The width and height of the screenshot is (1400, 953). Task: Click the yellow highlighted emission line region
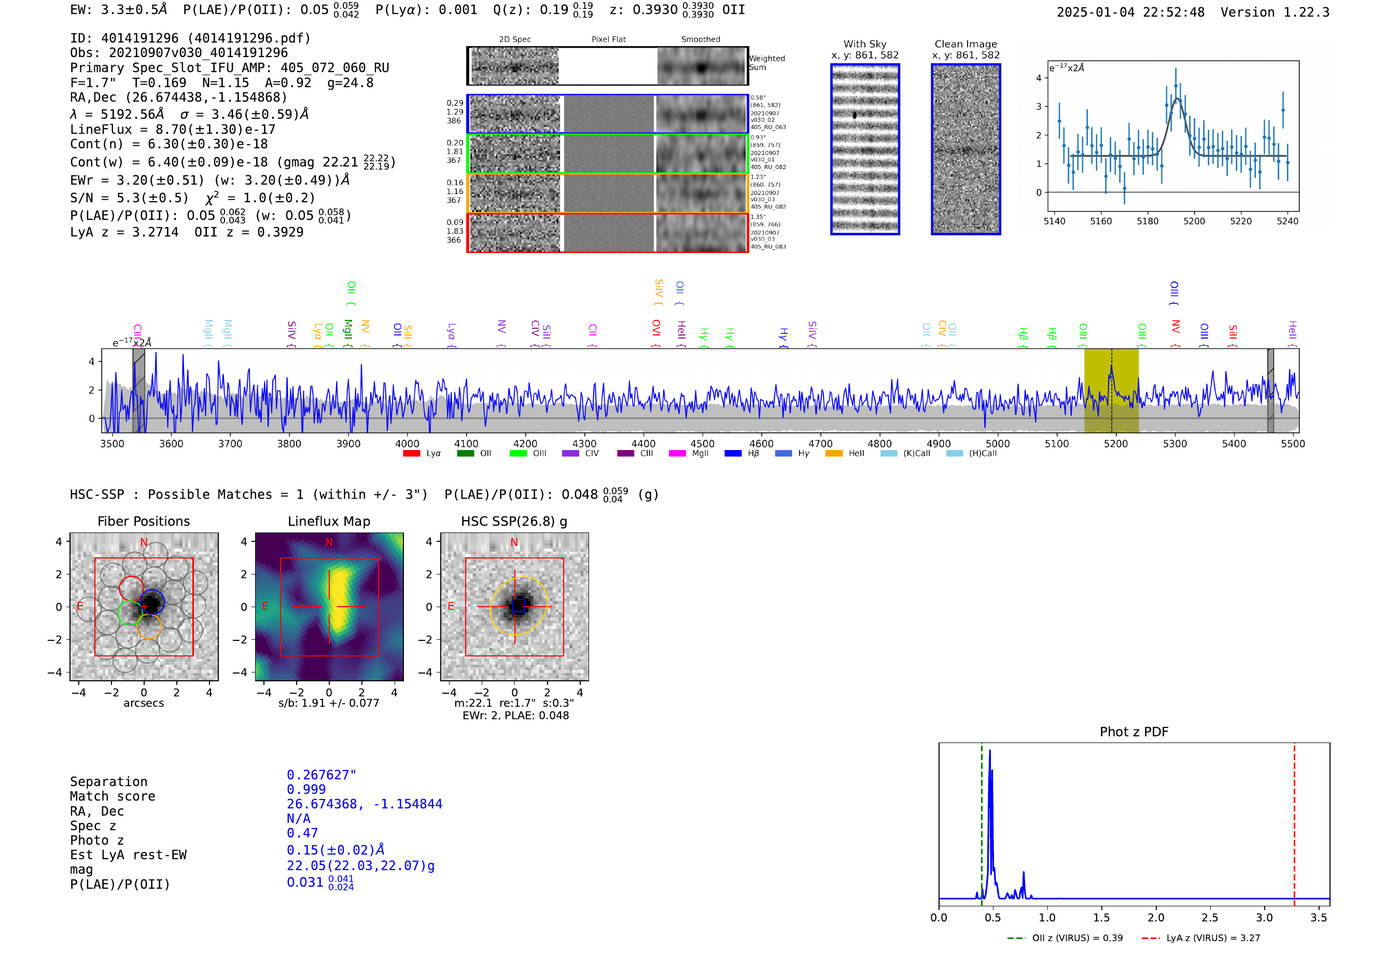point(1111,390)
